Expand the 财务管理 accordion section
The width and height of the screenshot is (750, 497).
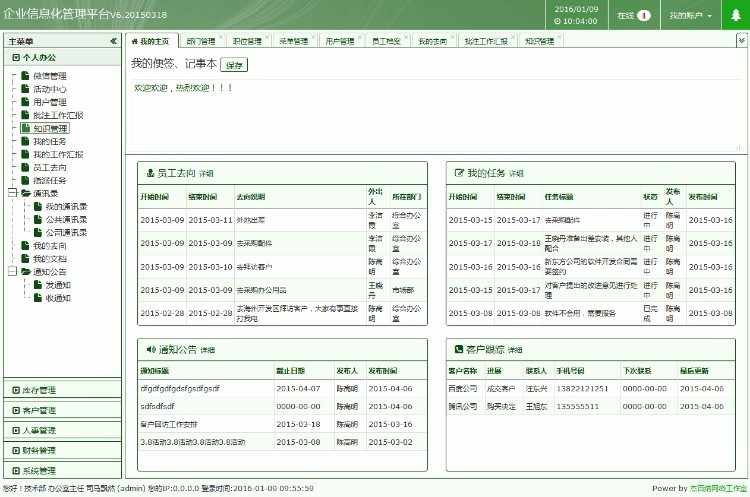[63, 451]
